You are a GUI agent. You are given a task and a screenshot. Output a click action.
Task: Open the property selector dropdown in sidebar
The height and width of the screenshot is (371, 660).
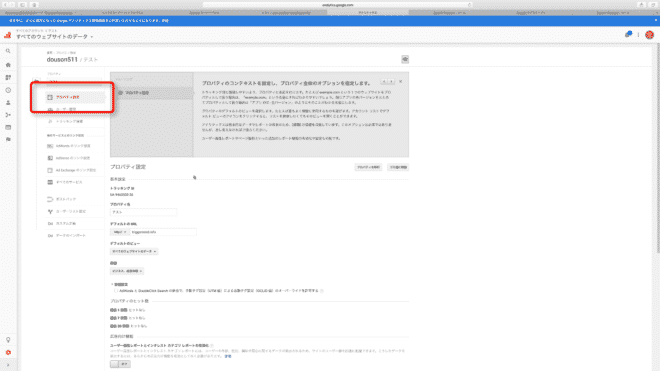[x=75, y=82]
